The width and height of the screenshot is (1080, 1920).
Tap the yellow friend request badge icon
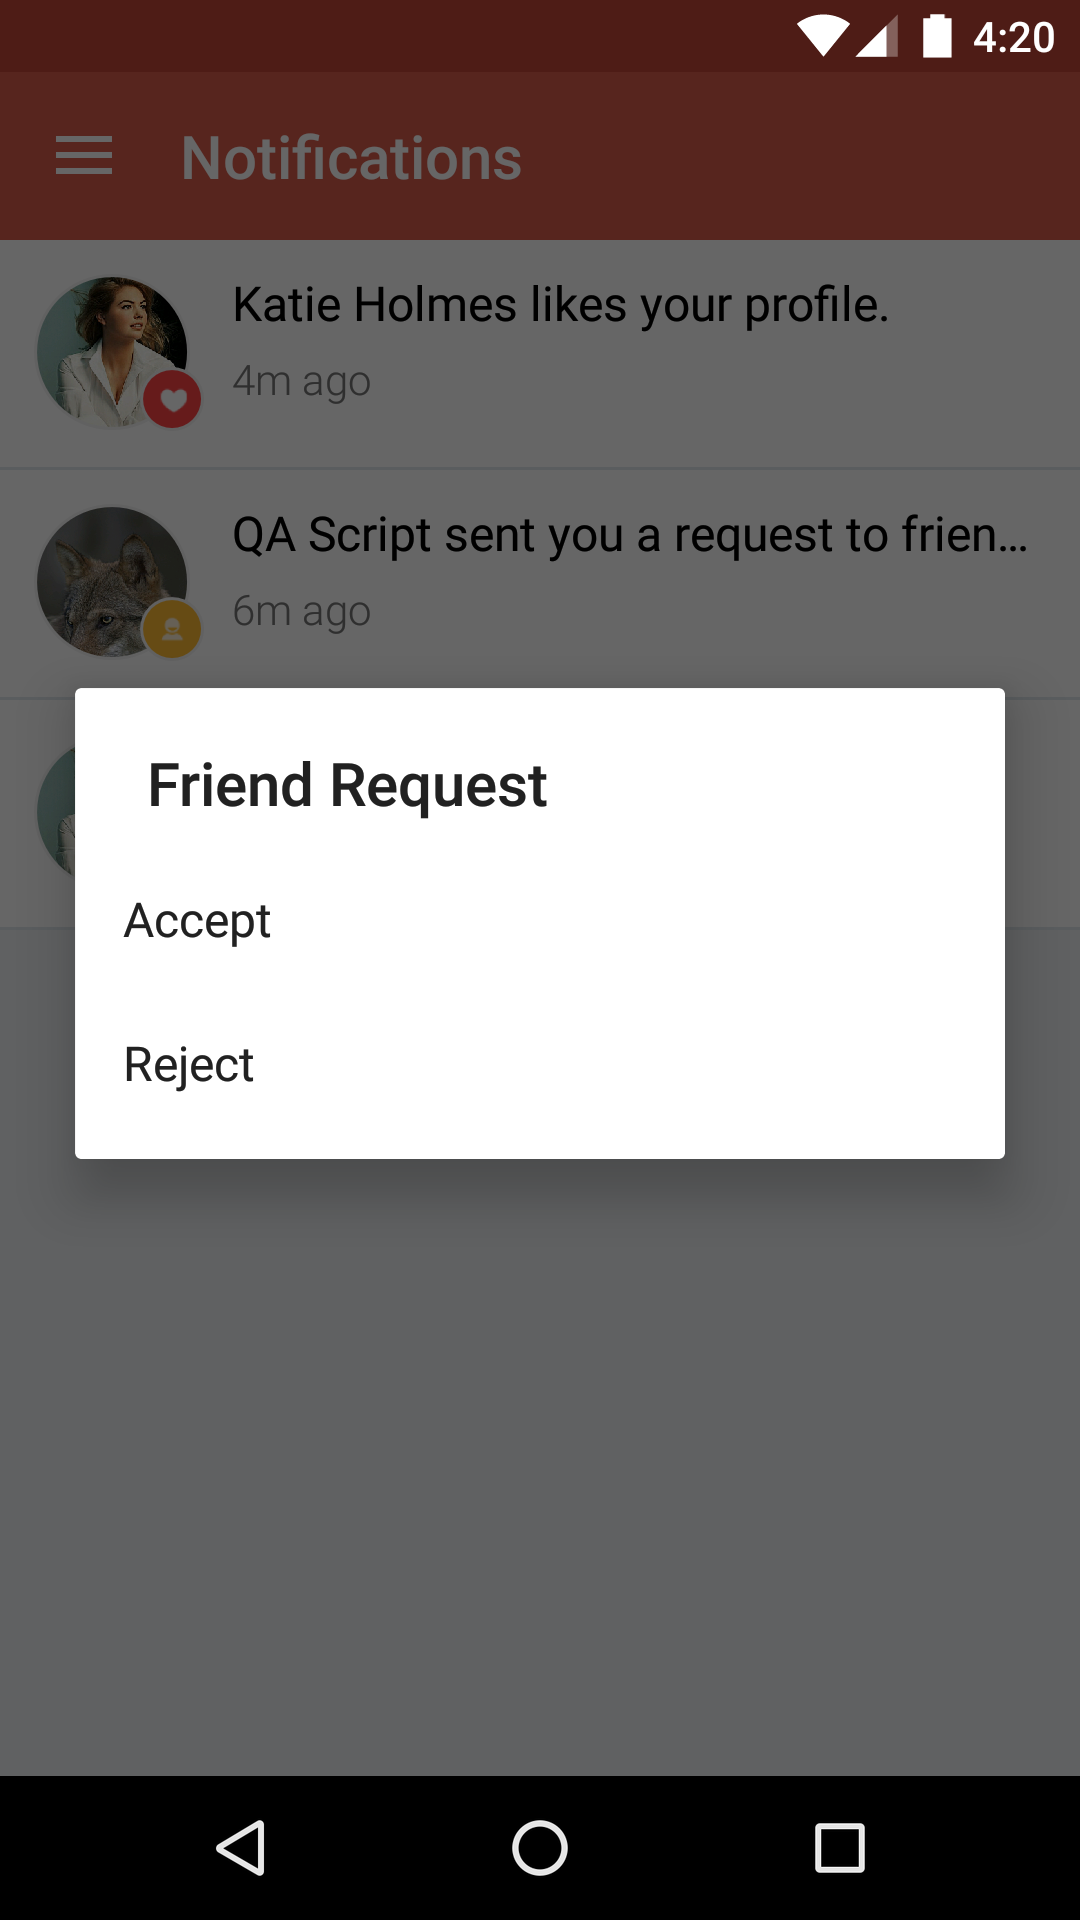tap(173, 630)
